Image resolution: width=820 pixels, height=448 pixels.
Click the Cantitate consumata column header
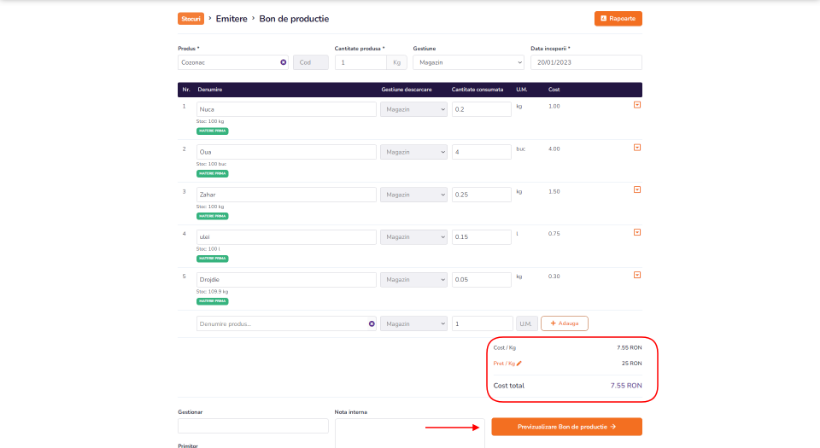click(477, 89)
